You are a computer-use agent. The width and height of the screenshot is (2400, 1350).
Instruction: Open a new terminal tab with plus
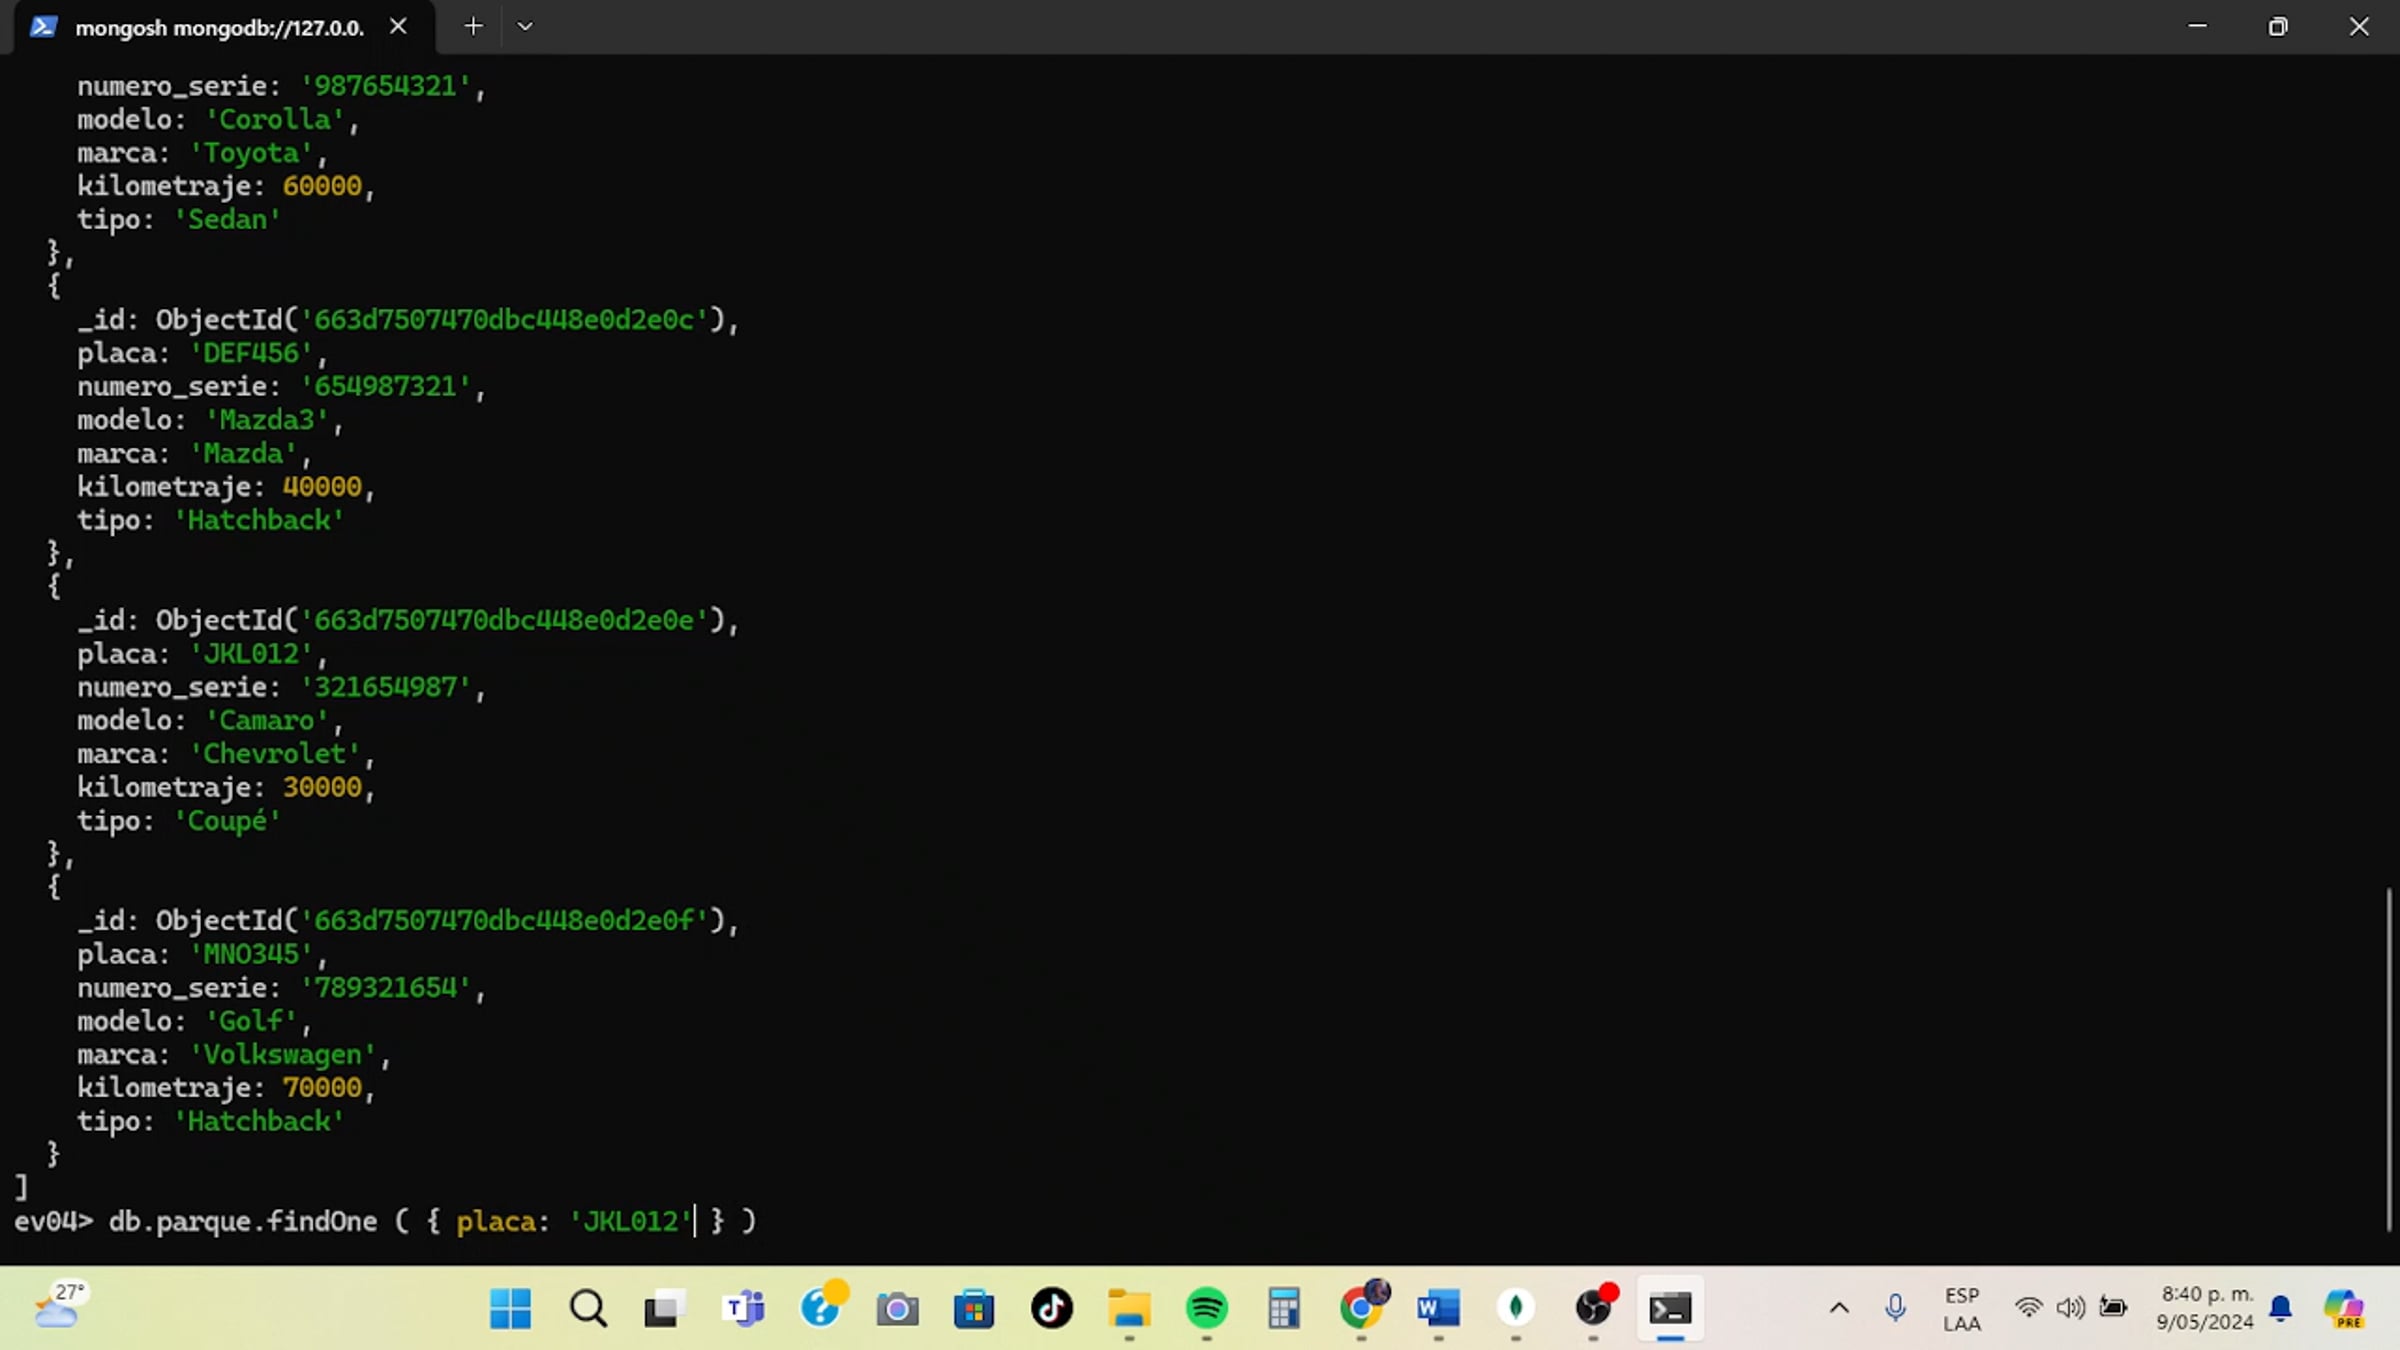click(473, 27)
